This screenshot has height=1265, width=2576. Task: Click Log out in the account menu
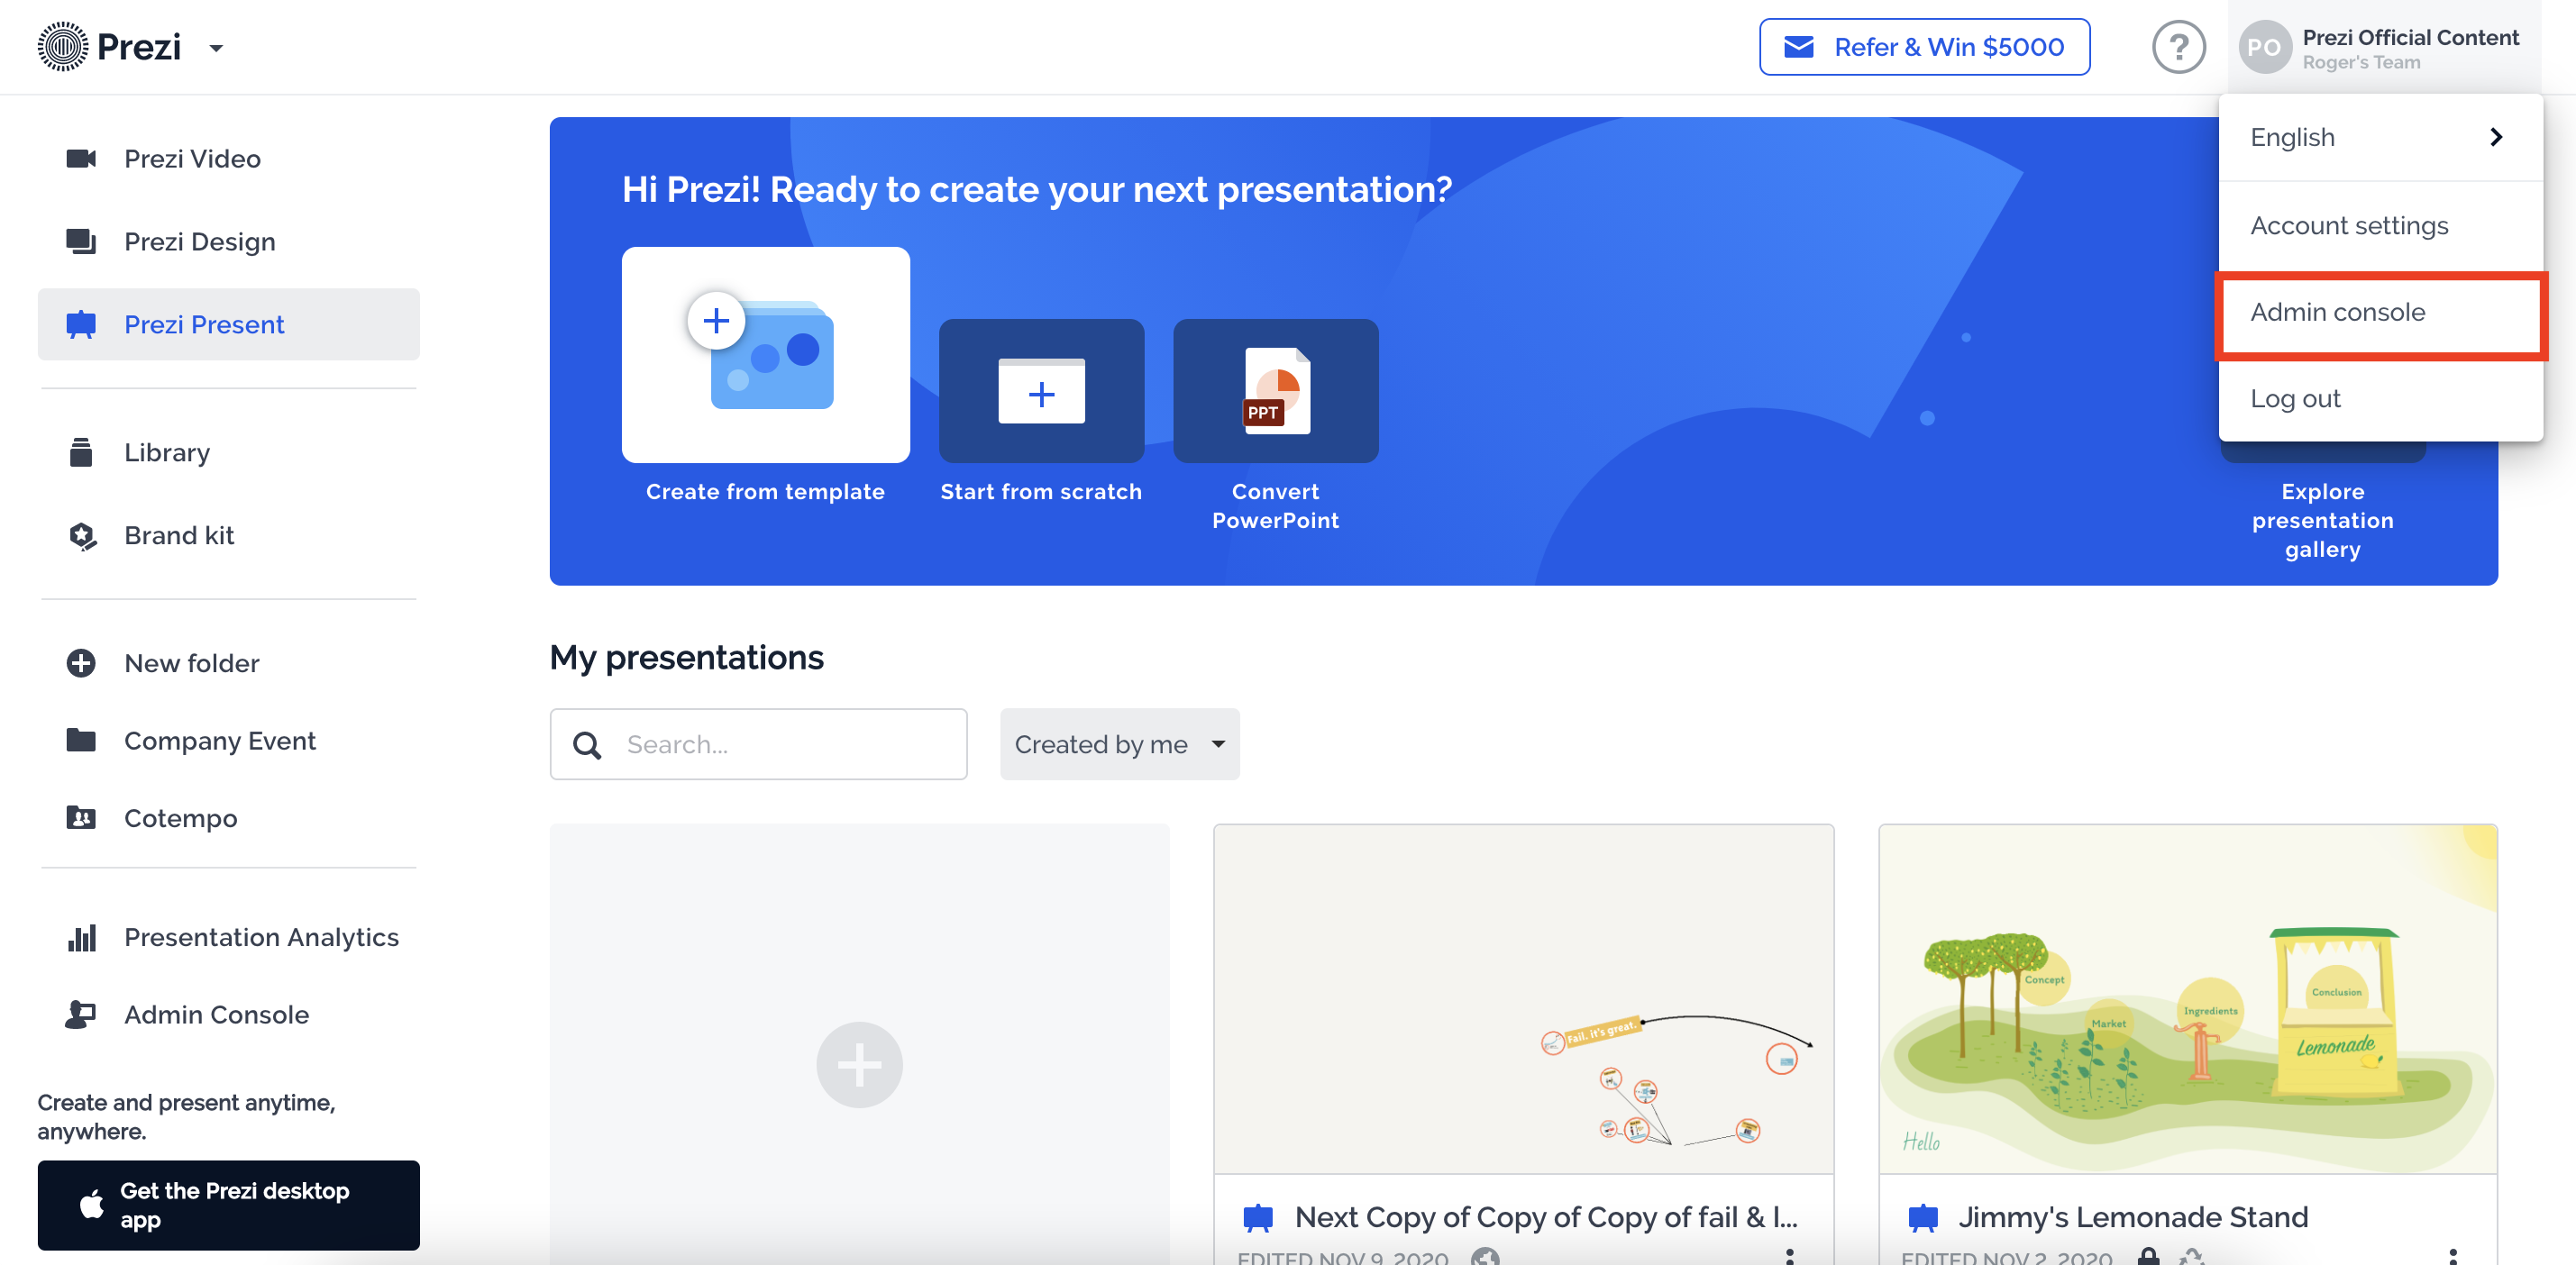pyautogui.click(x=2295, y=398)
